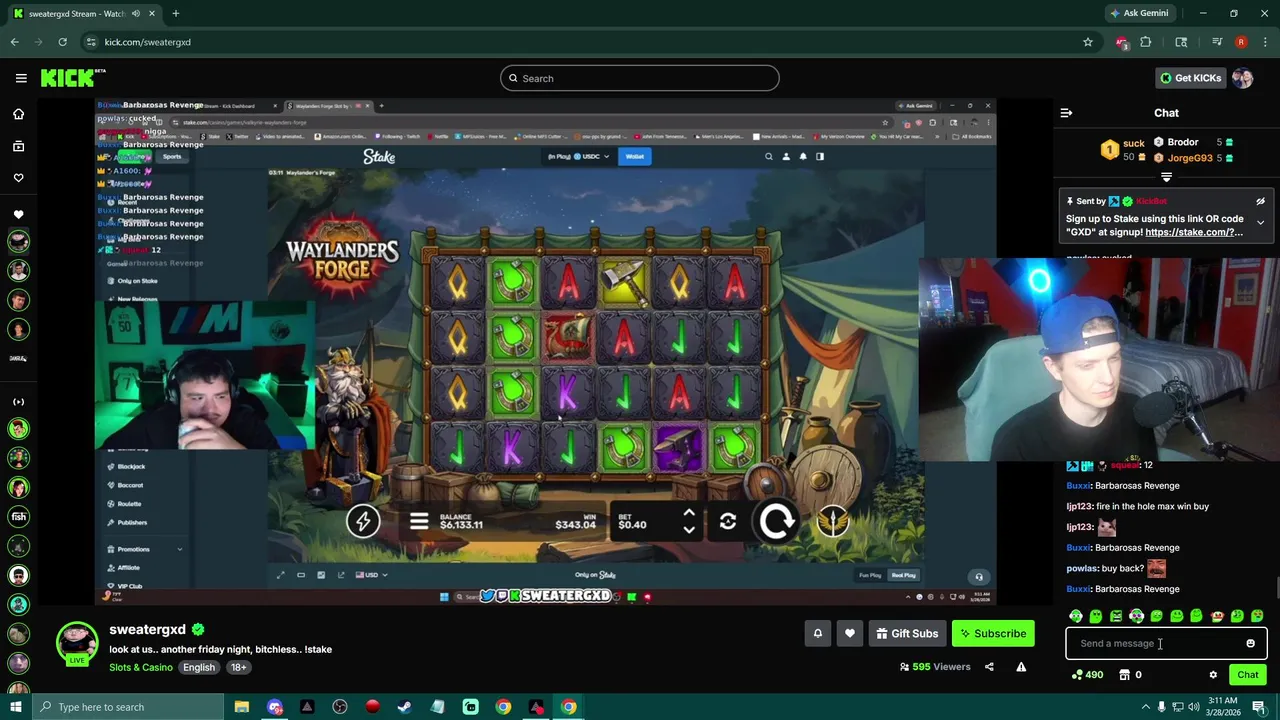Open Chrome media controls icon
Viewport: 1280px width, 720px height.
[x=1217, y=42]
